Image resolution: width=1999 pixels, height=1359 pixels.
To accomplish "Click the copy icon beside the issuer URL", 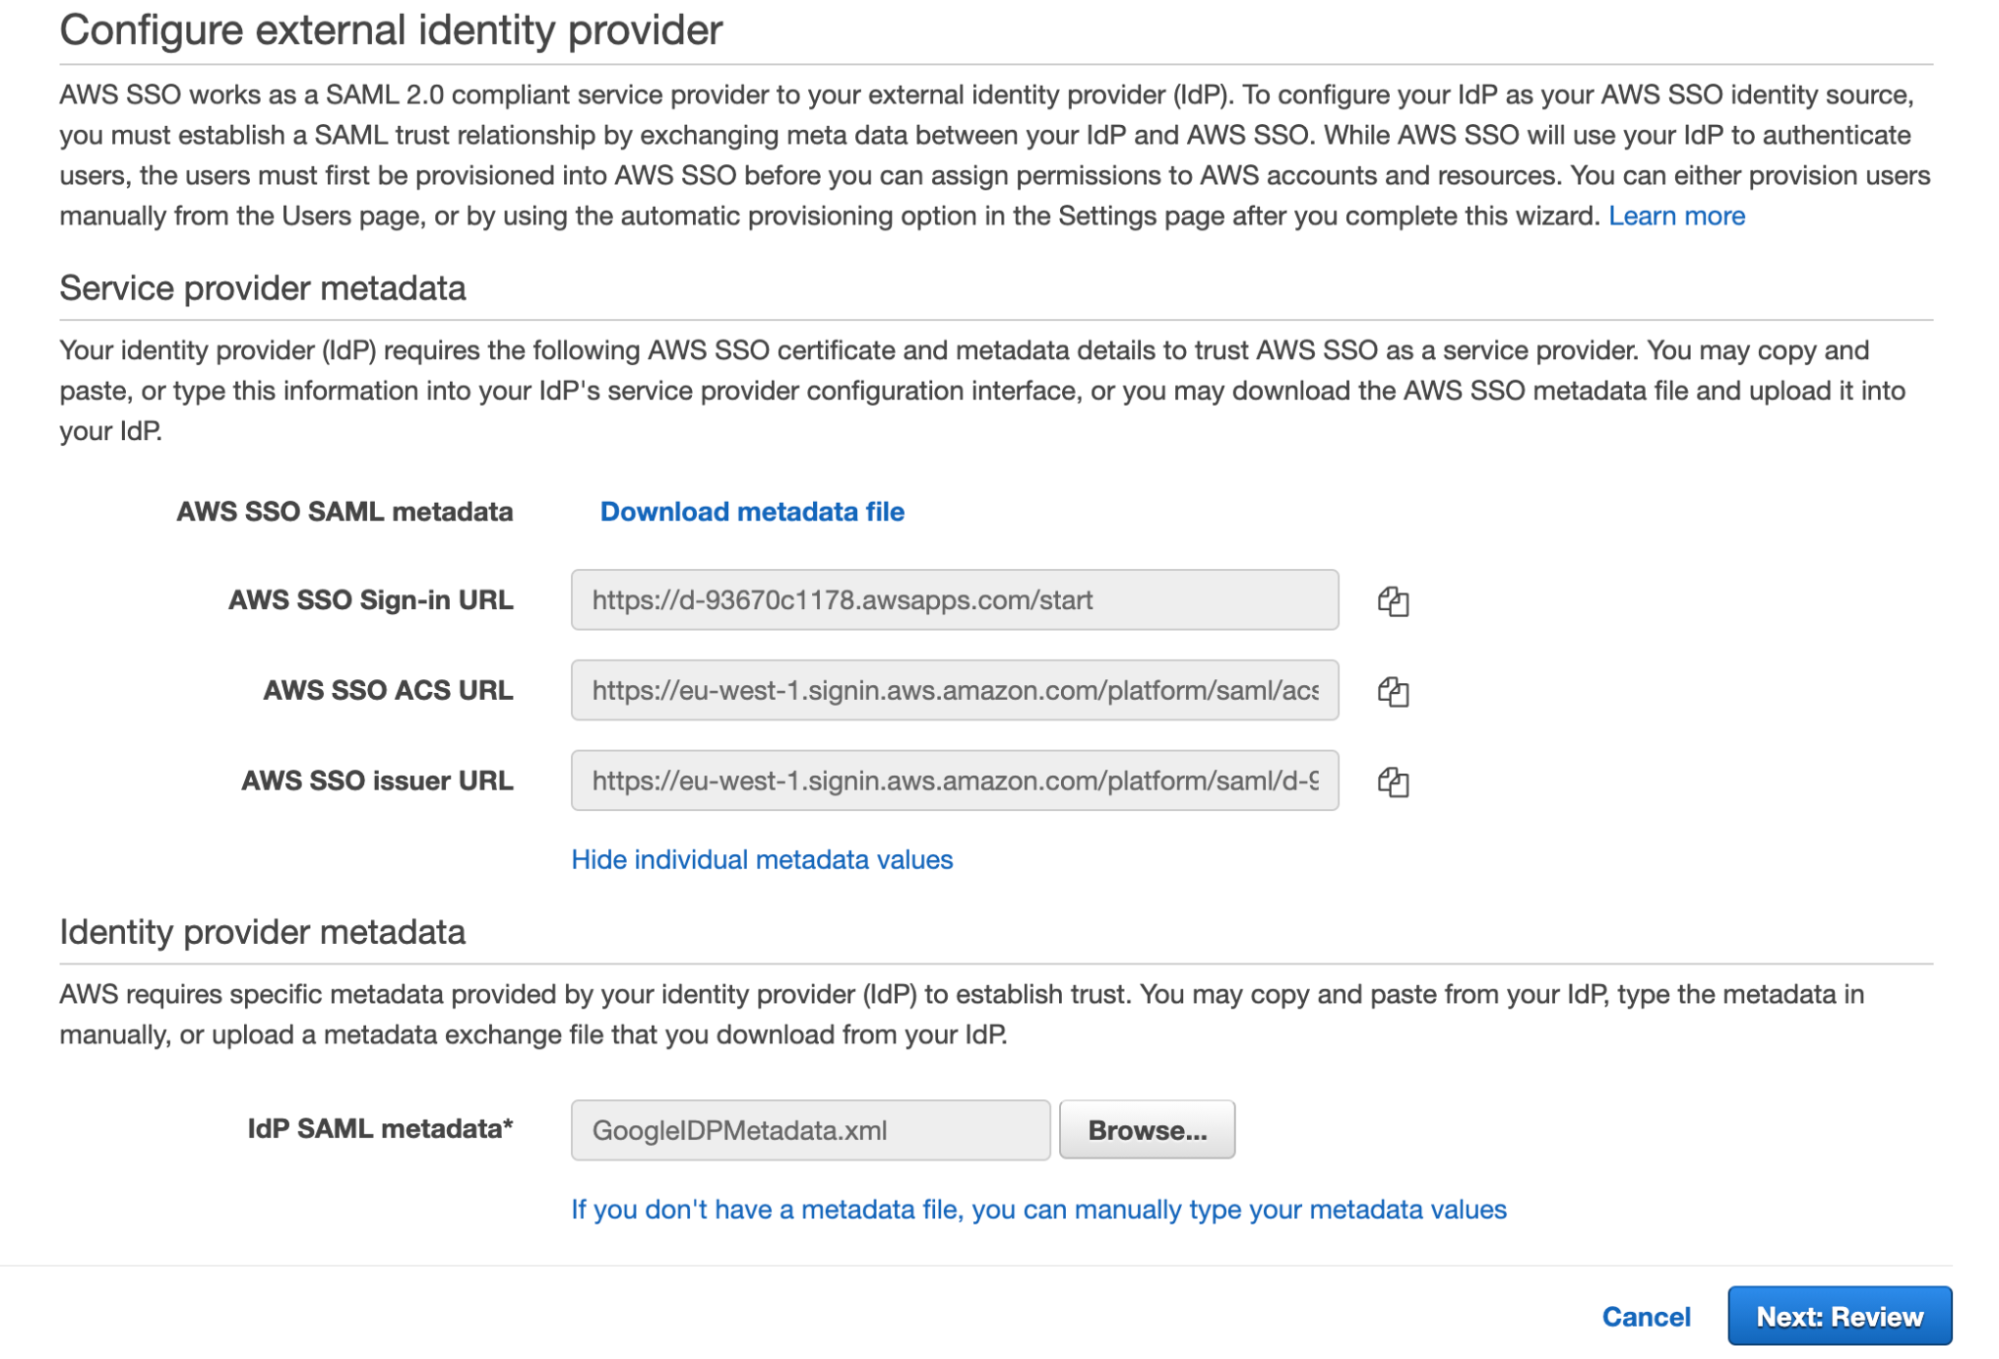I will 1395,781.
